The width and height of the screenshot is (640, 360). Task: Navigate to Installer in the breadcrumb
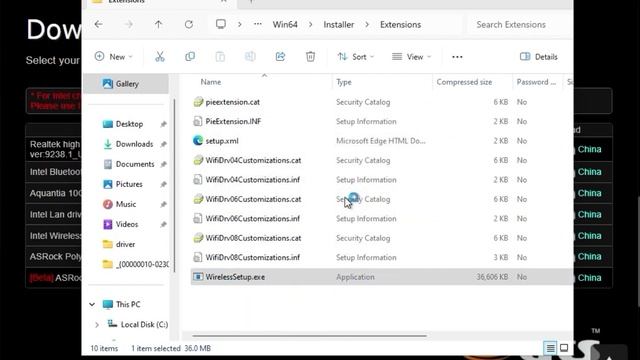point(339,24)
